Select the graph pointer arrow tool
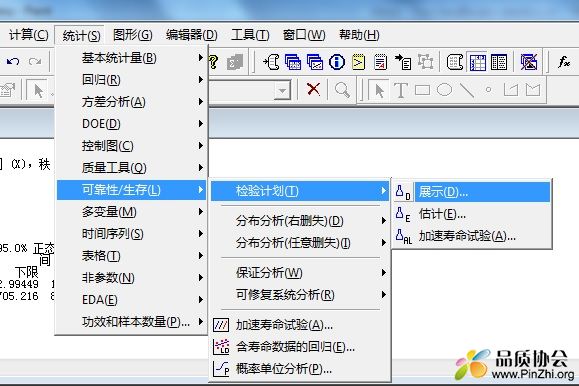Screen dimensions: 579x386 pos(379,90)
